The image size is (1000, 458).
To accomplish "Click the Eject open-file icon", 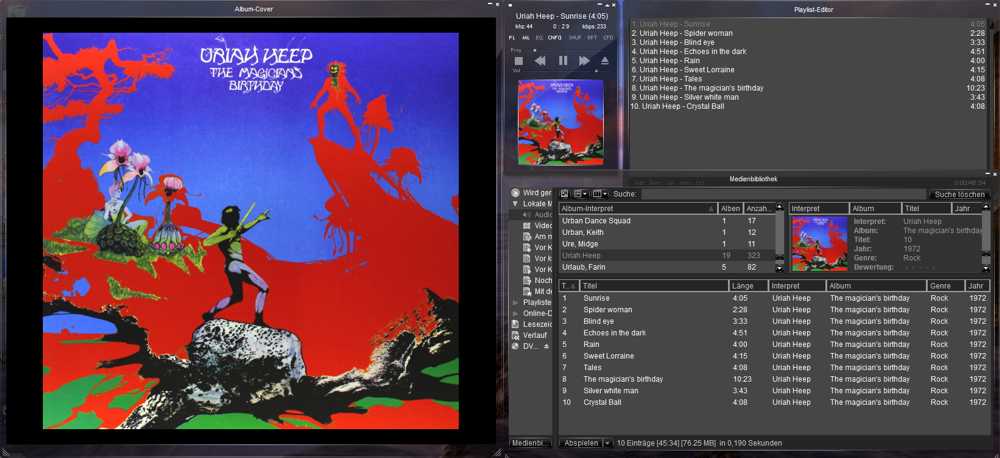I will tap(604, 61).
